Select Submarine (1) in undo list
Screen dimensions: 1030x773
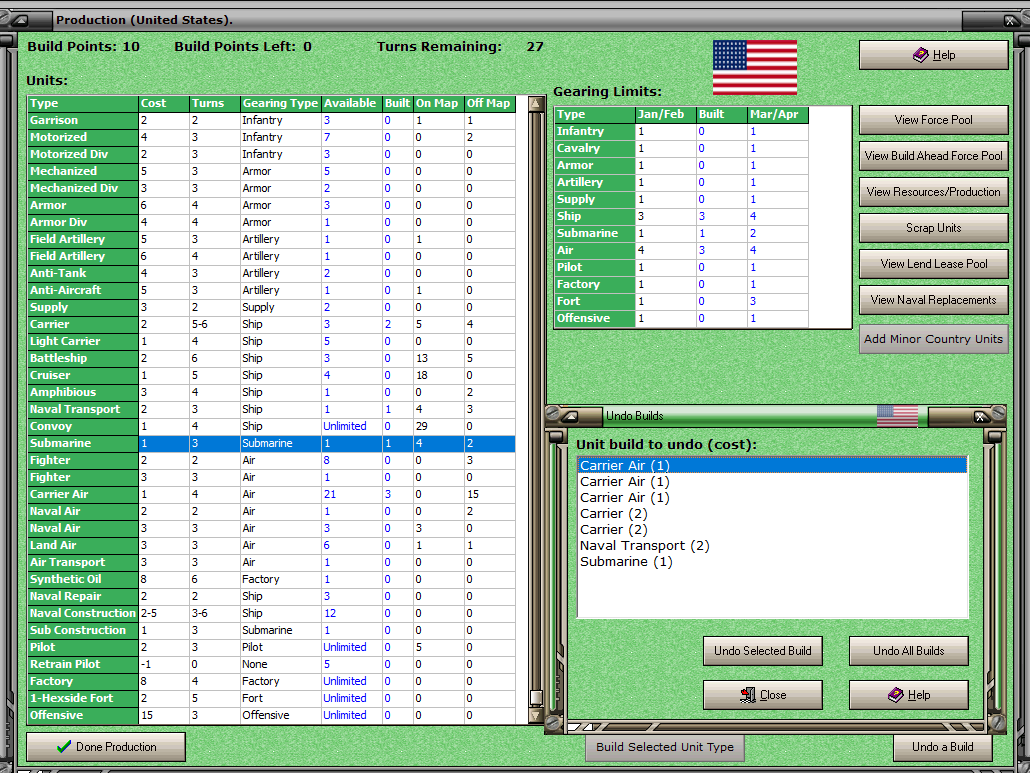tap(772, 562)
